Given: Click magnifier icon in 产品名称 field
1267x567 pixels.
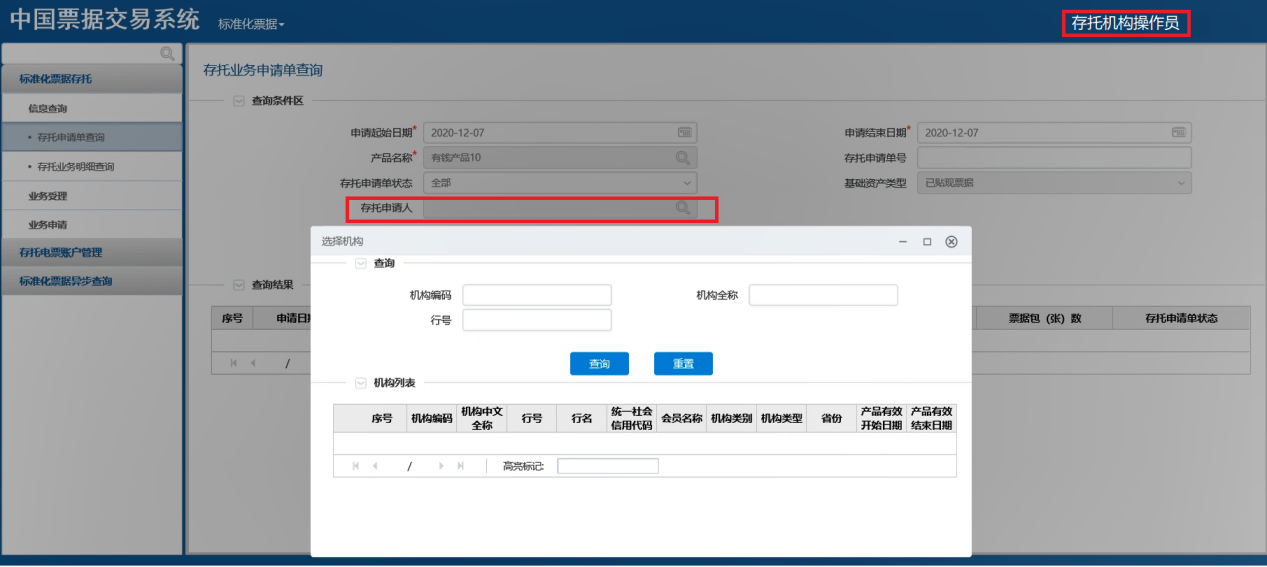Looking at the screenshot, I should [683, 157].
